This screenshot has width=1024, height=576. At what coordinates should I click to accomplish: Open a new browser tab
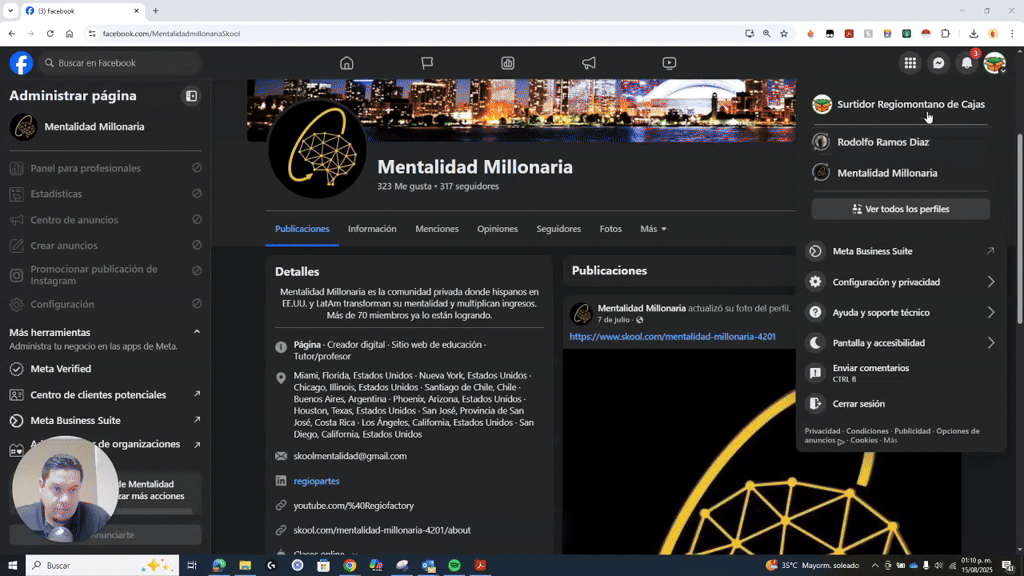coord(155,10)
